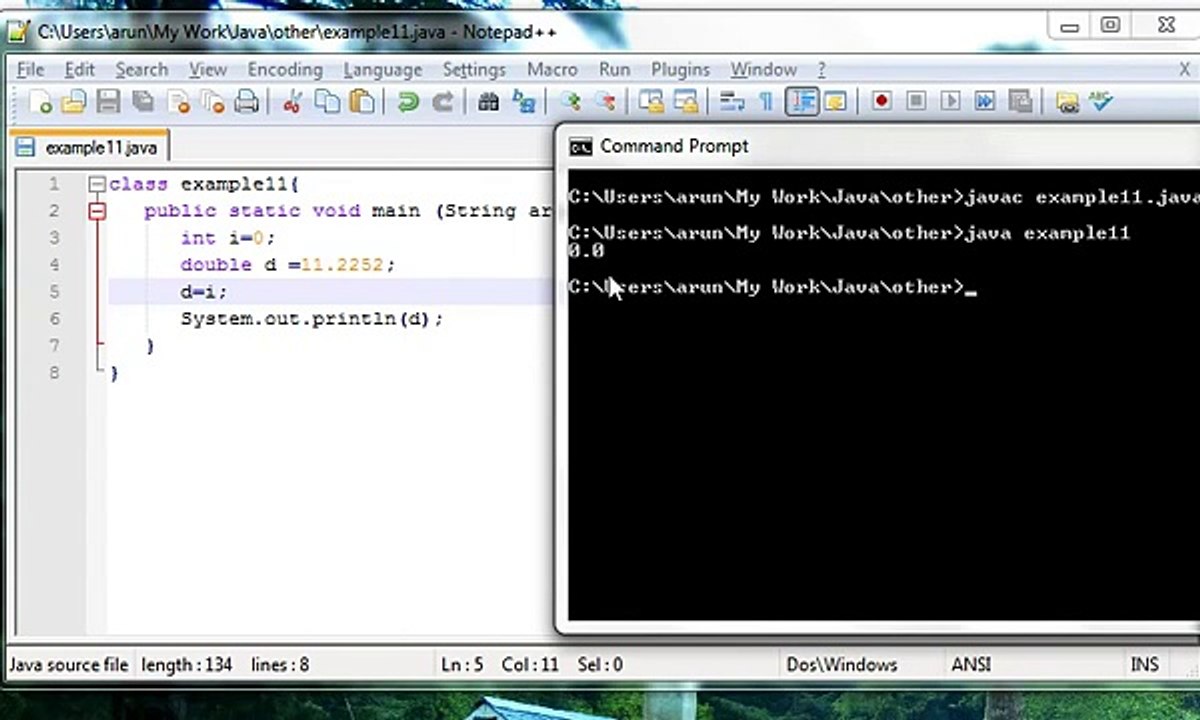Zoom in using the magnifier plus icon
1200x720 pixels.
click(x=570, y=101)
